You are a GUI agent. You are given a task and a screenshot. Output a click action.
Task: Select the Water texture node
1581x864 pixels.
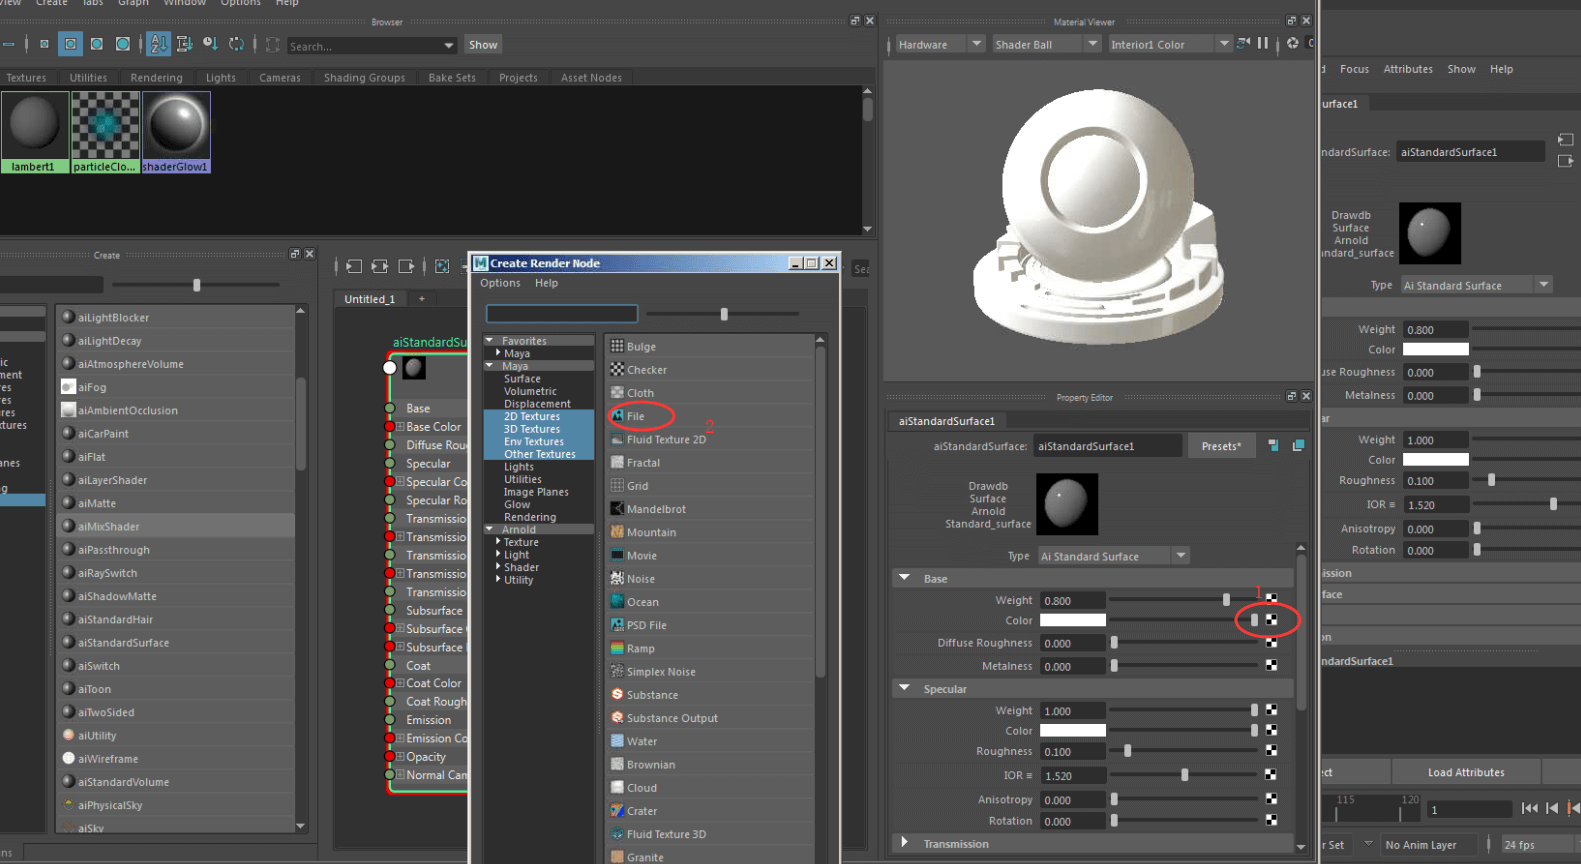click(642, 742)
